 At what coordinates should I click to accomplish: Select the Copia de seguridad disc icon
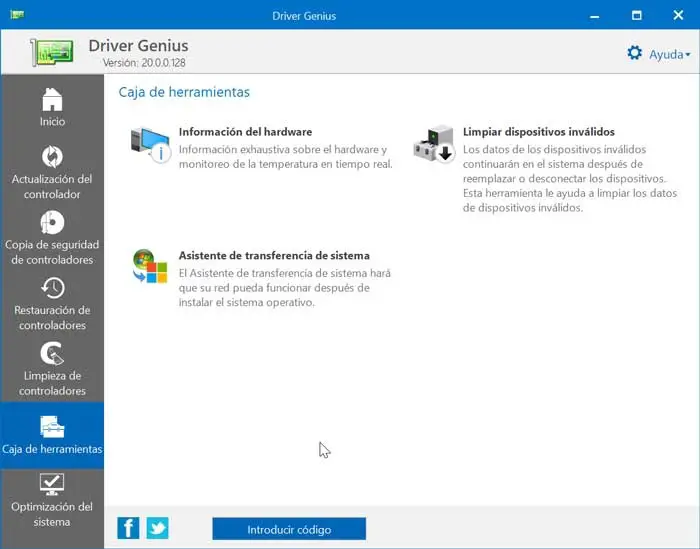point(52,222)
